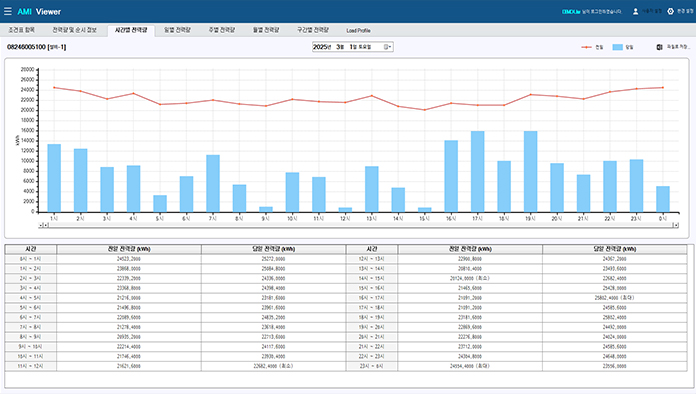The height and width of the screenshot is (394, 696).
Task: Click the left 당일 전력량 (kWh) column header
Action: tap(273, 249)
